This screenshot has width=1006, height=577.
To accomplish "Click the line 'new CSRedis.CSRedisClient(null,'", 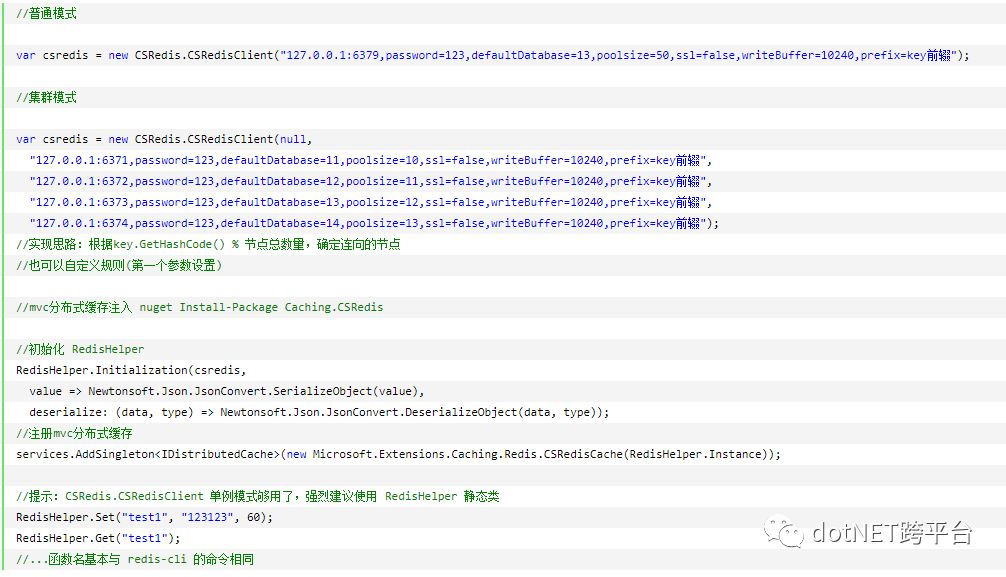I will point(164,139).
